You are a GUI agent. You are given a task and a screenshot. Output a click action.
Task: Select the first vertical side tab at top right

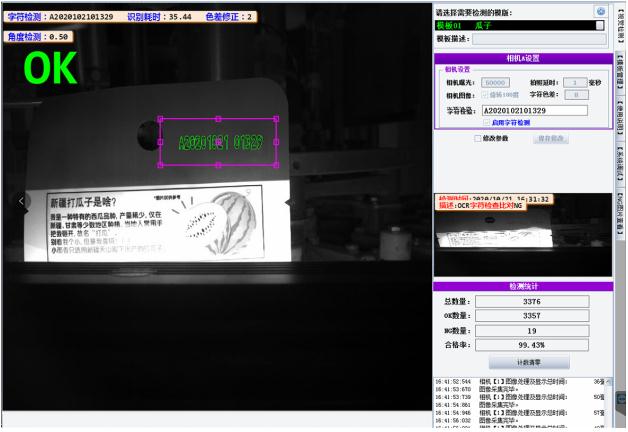(x=620, y=25)
